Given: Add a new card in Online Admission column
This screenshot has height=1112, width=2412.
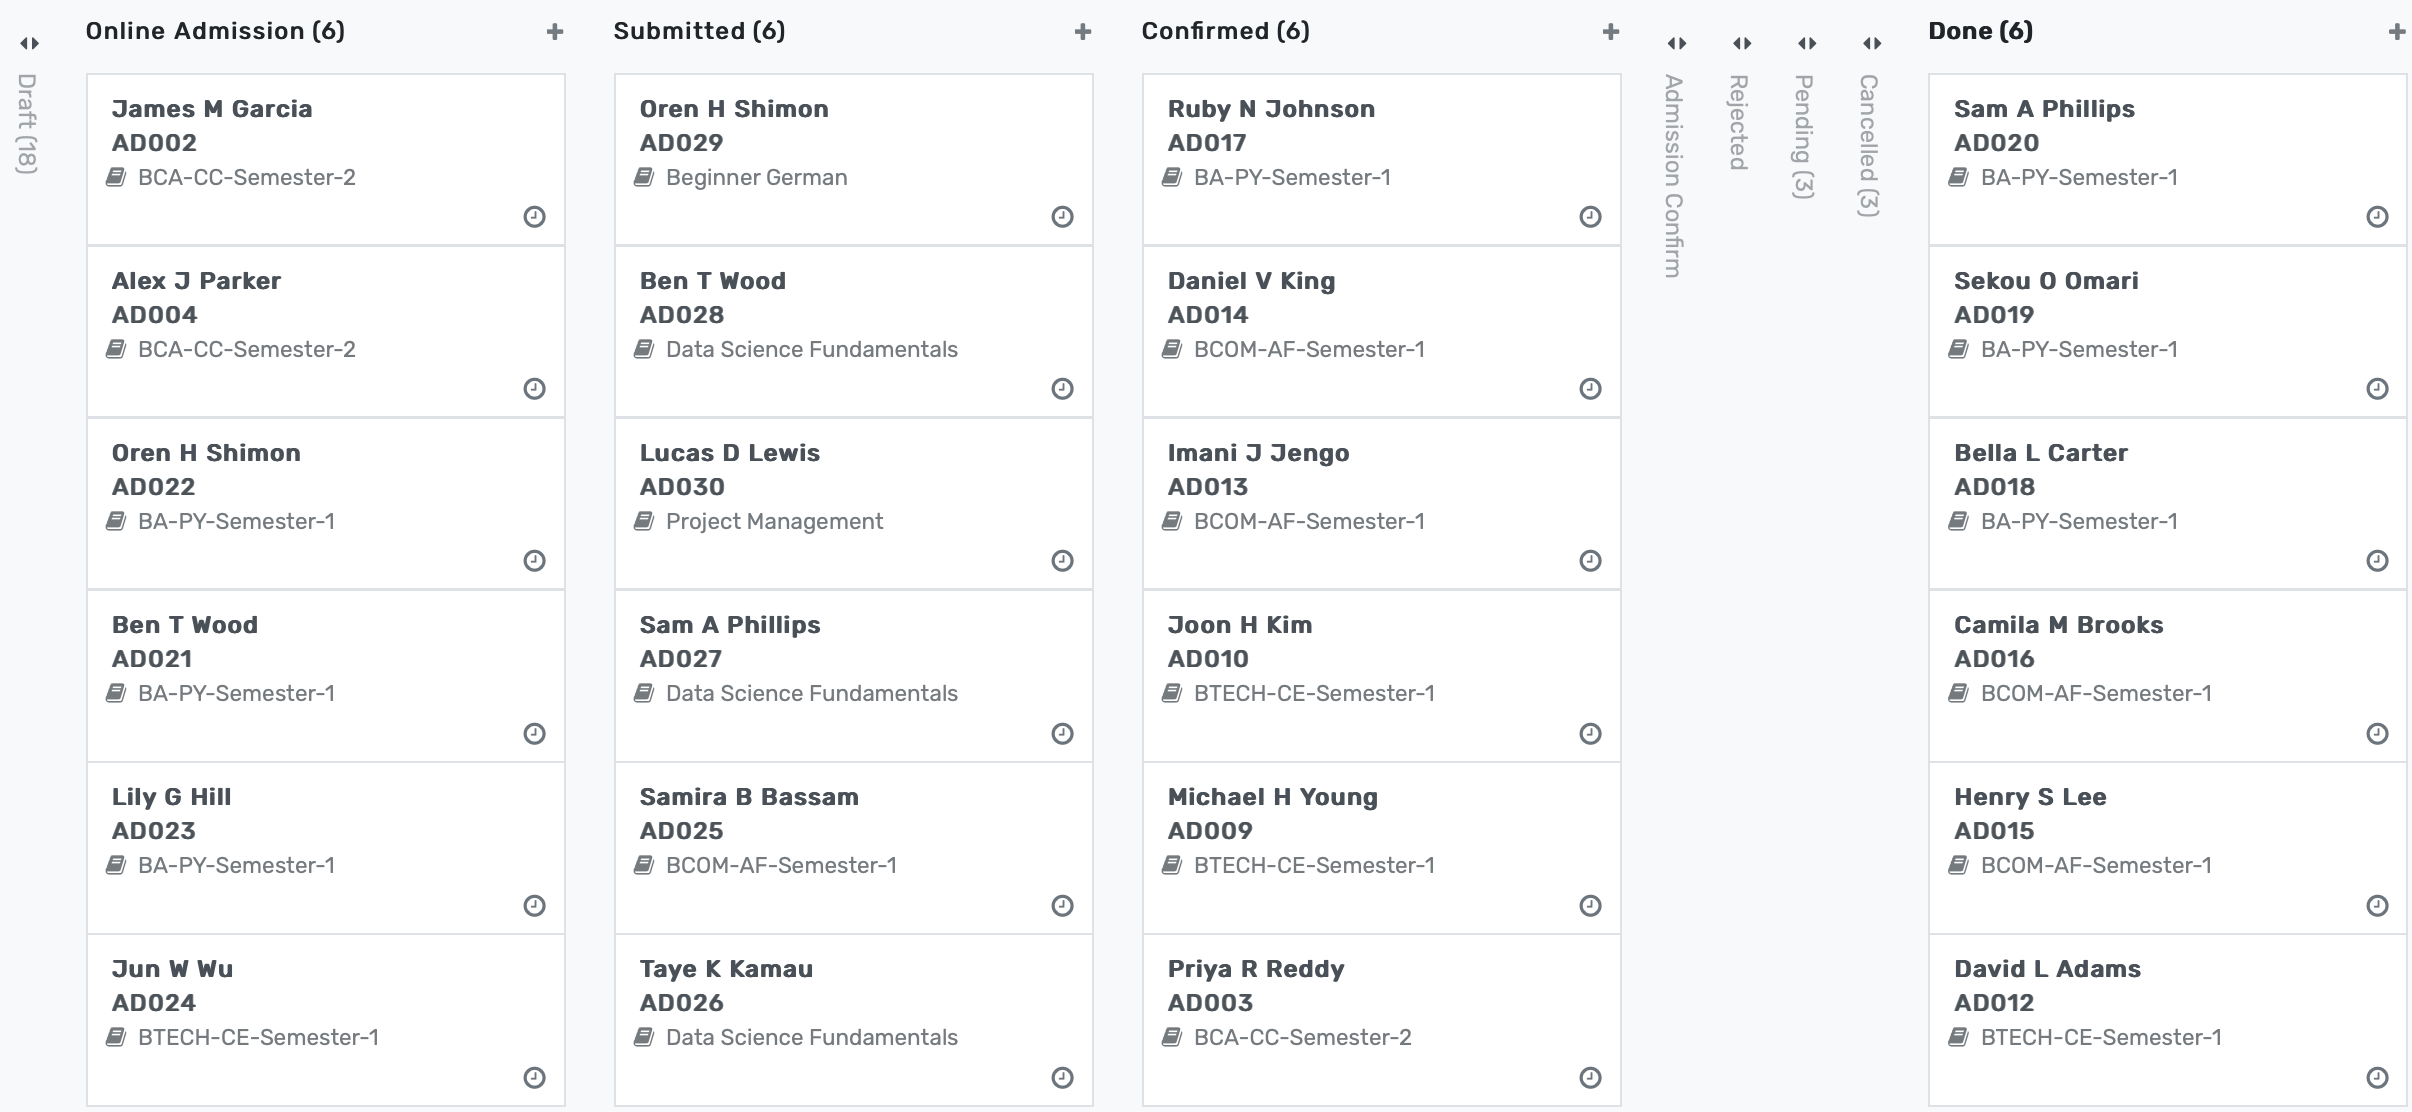Looking at the screenshot, I should [x=555, y=32].
